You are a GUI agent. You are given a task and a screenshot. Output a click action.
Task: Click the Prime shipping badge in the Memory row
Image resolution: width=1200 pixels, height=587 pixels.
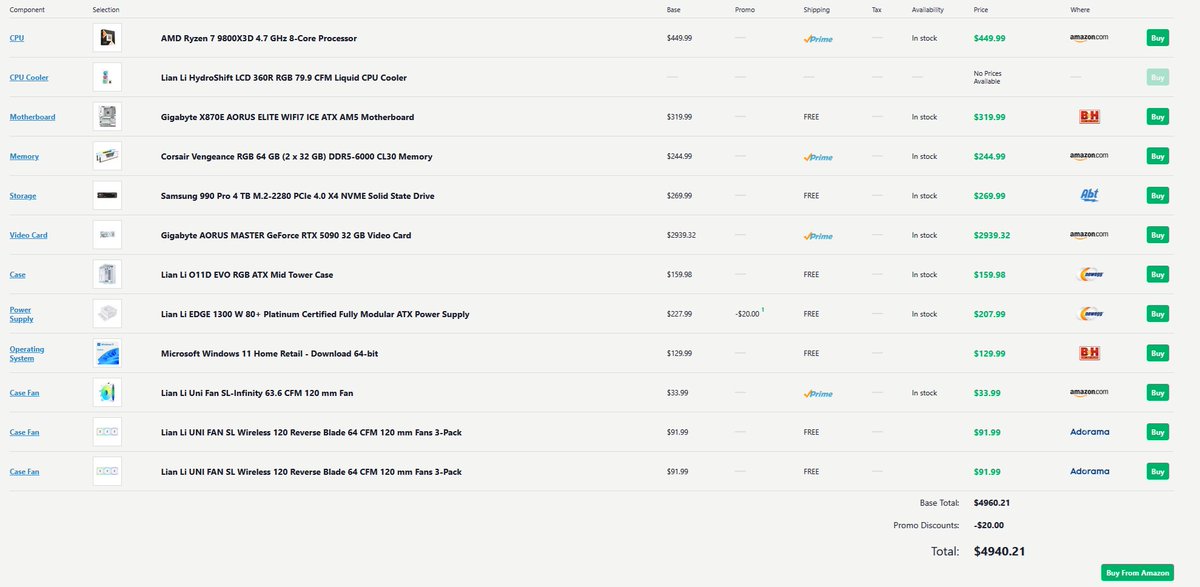click(818, 157)
